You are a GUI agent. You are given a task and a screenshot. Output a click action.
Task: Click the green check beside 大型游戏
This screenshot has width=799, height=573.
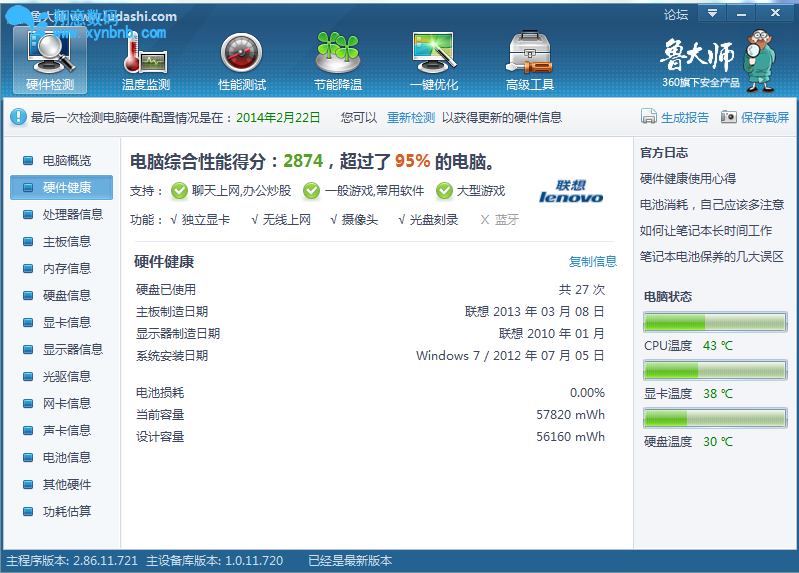(444, 191)
